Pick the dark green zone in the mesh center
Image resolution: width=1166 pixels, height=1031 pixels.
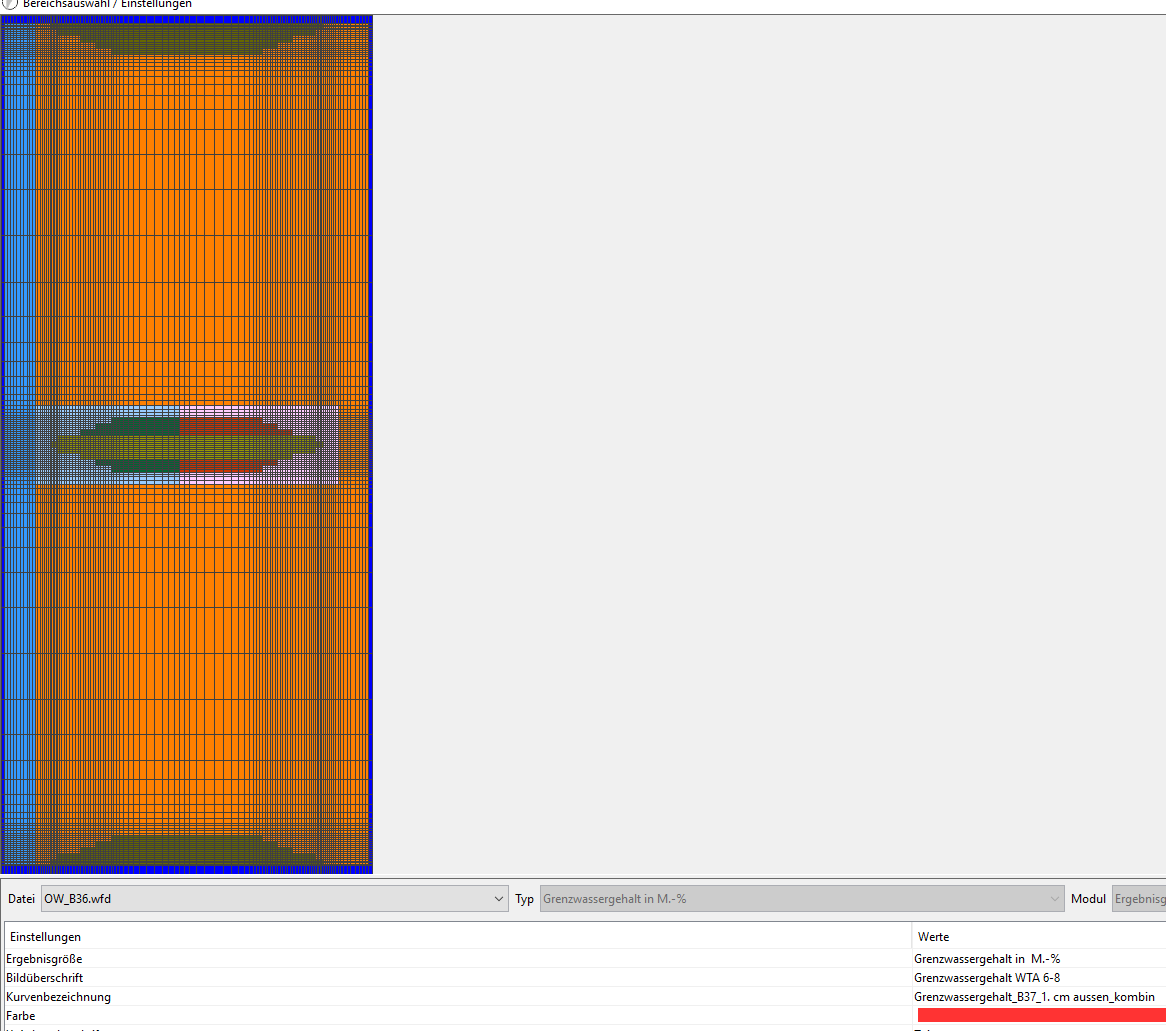[x=140, y=427]
